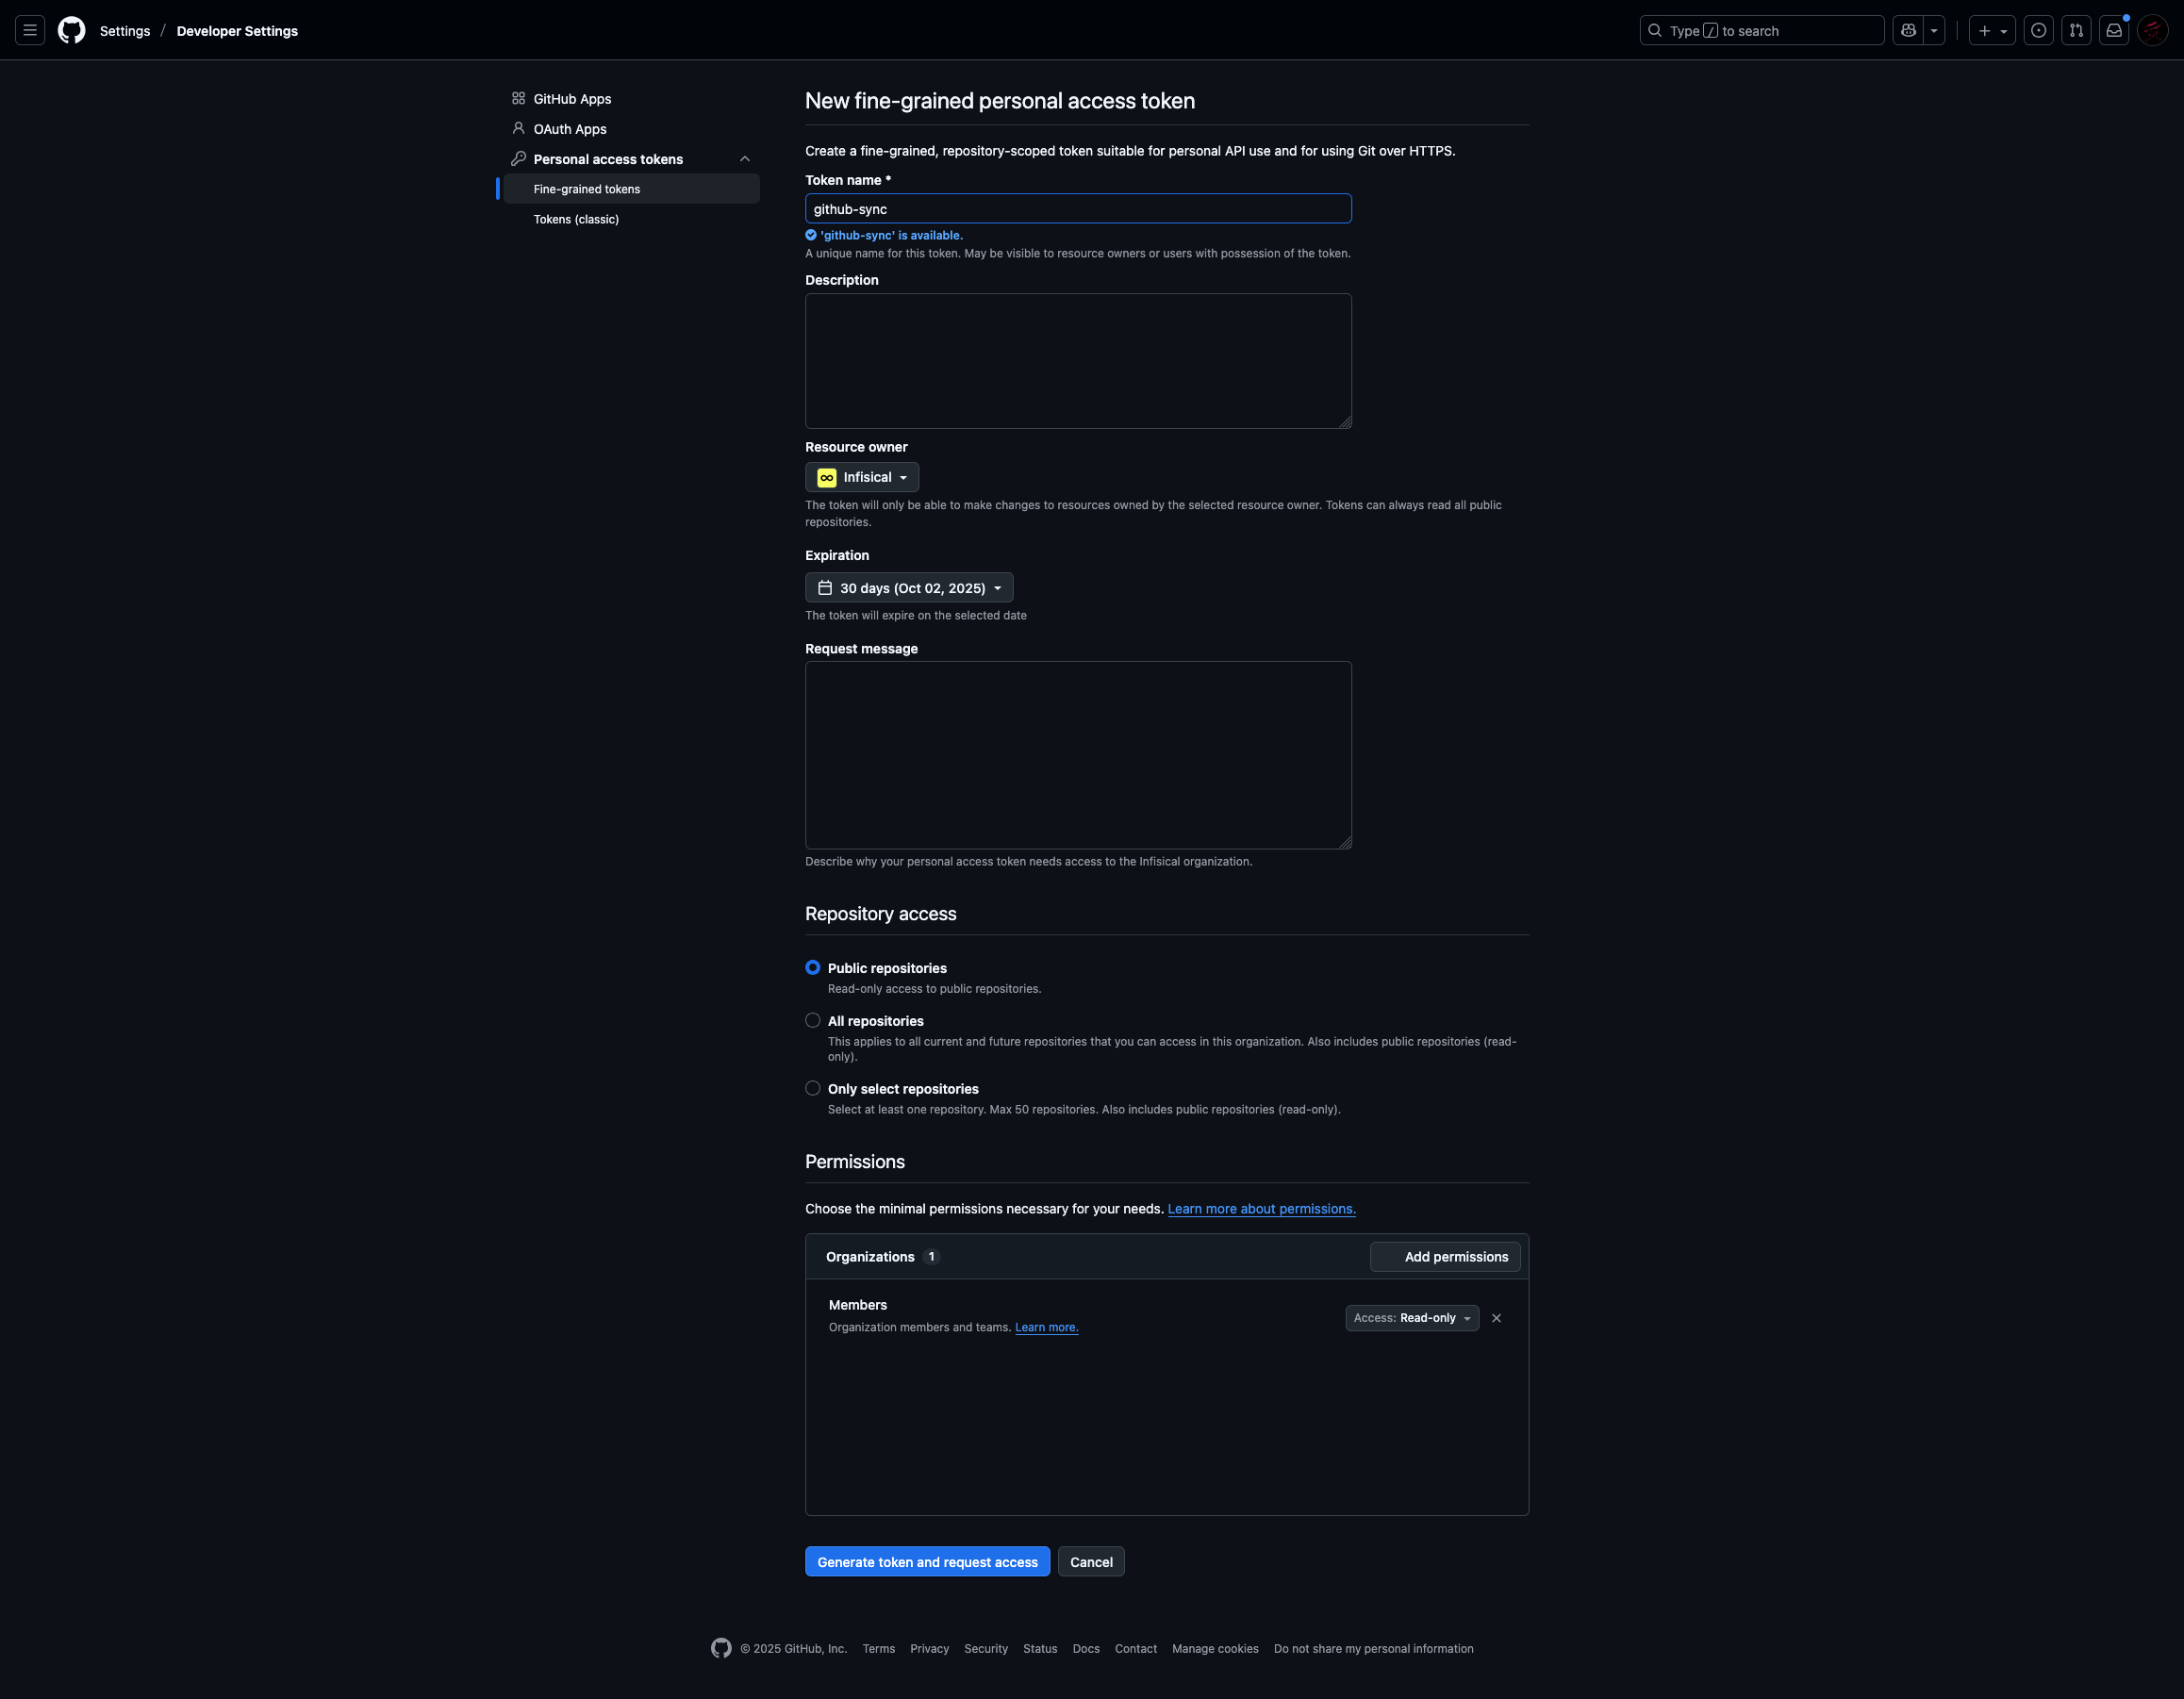Select Fine-grained tokens in the sidebar
The image size is (2184, 1699).
[631, 189]
